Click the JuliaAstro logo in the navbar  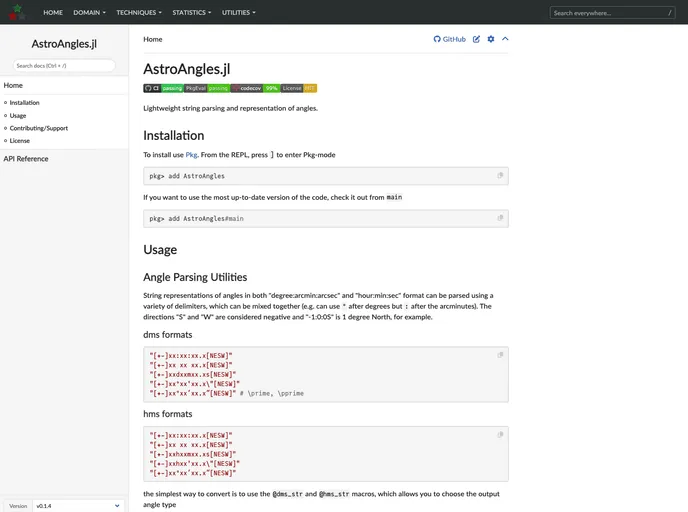pyautogui.click(x=17, y=12)
